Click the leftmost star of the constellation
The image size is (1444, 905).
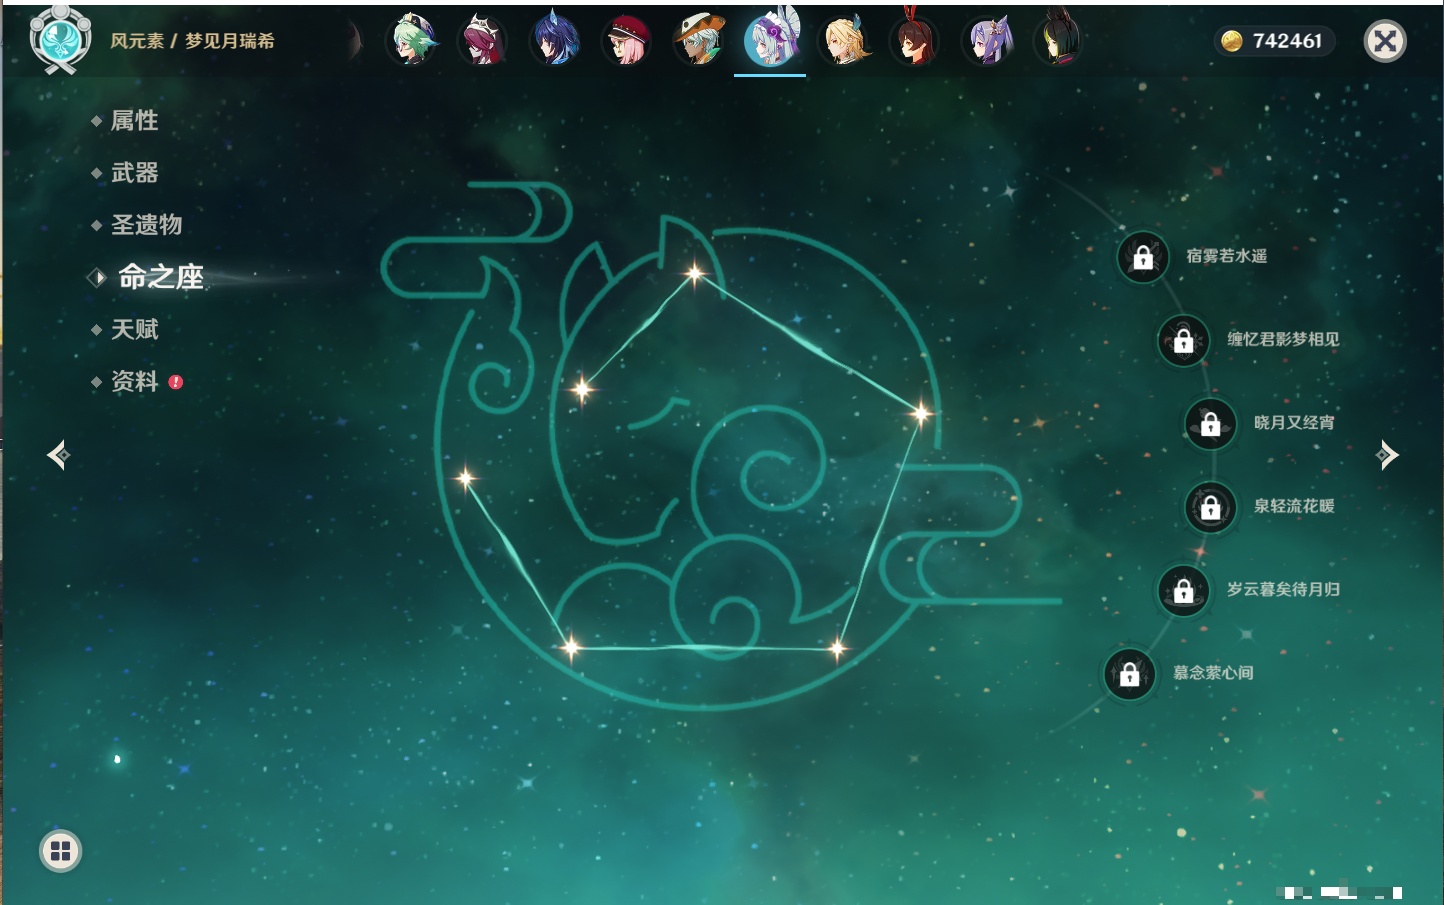(x=465, y=478)
